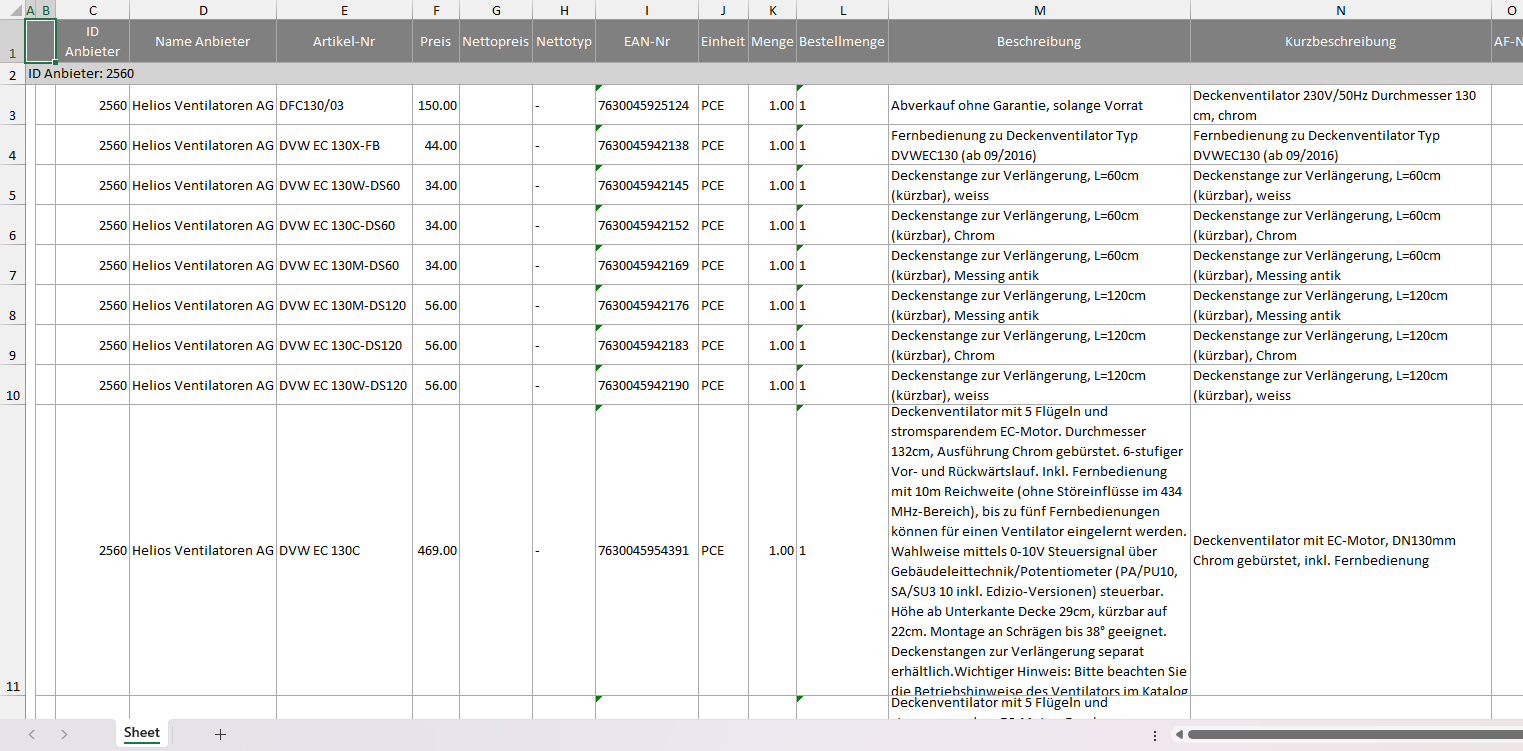The image size is (1523, 751).
Task: Click the 'Beschreibung' header cell
Action: pos(1039,41)
